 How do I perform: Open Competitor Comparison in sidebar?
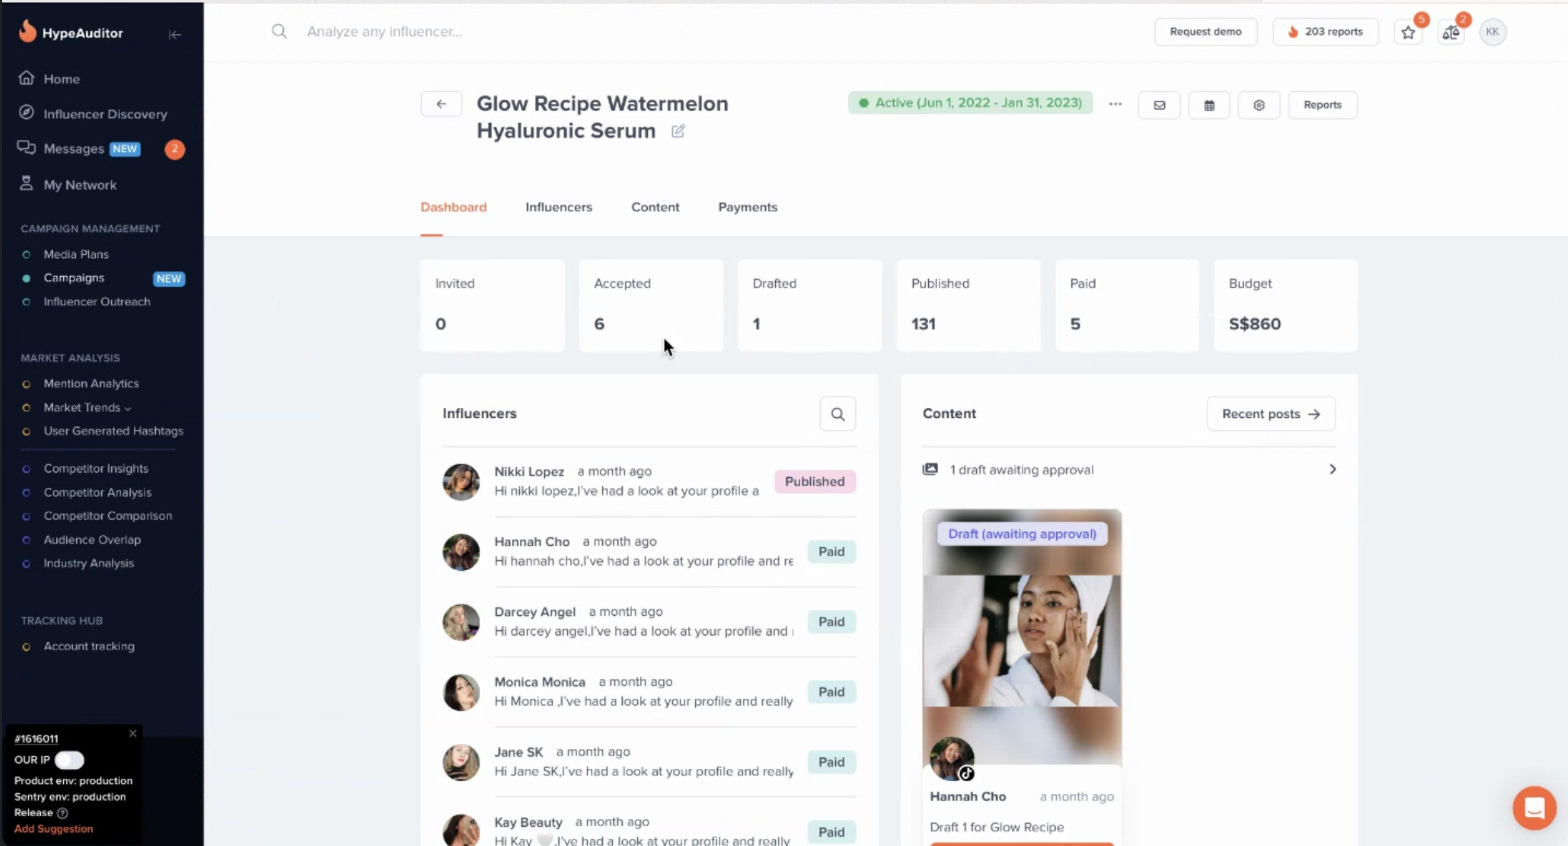pyautogui.click(x=108, y=516)
